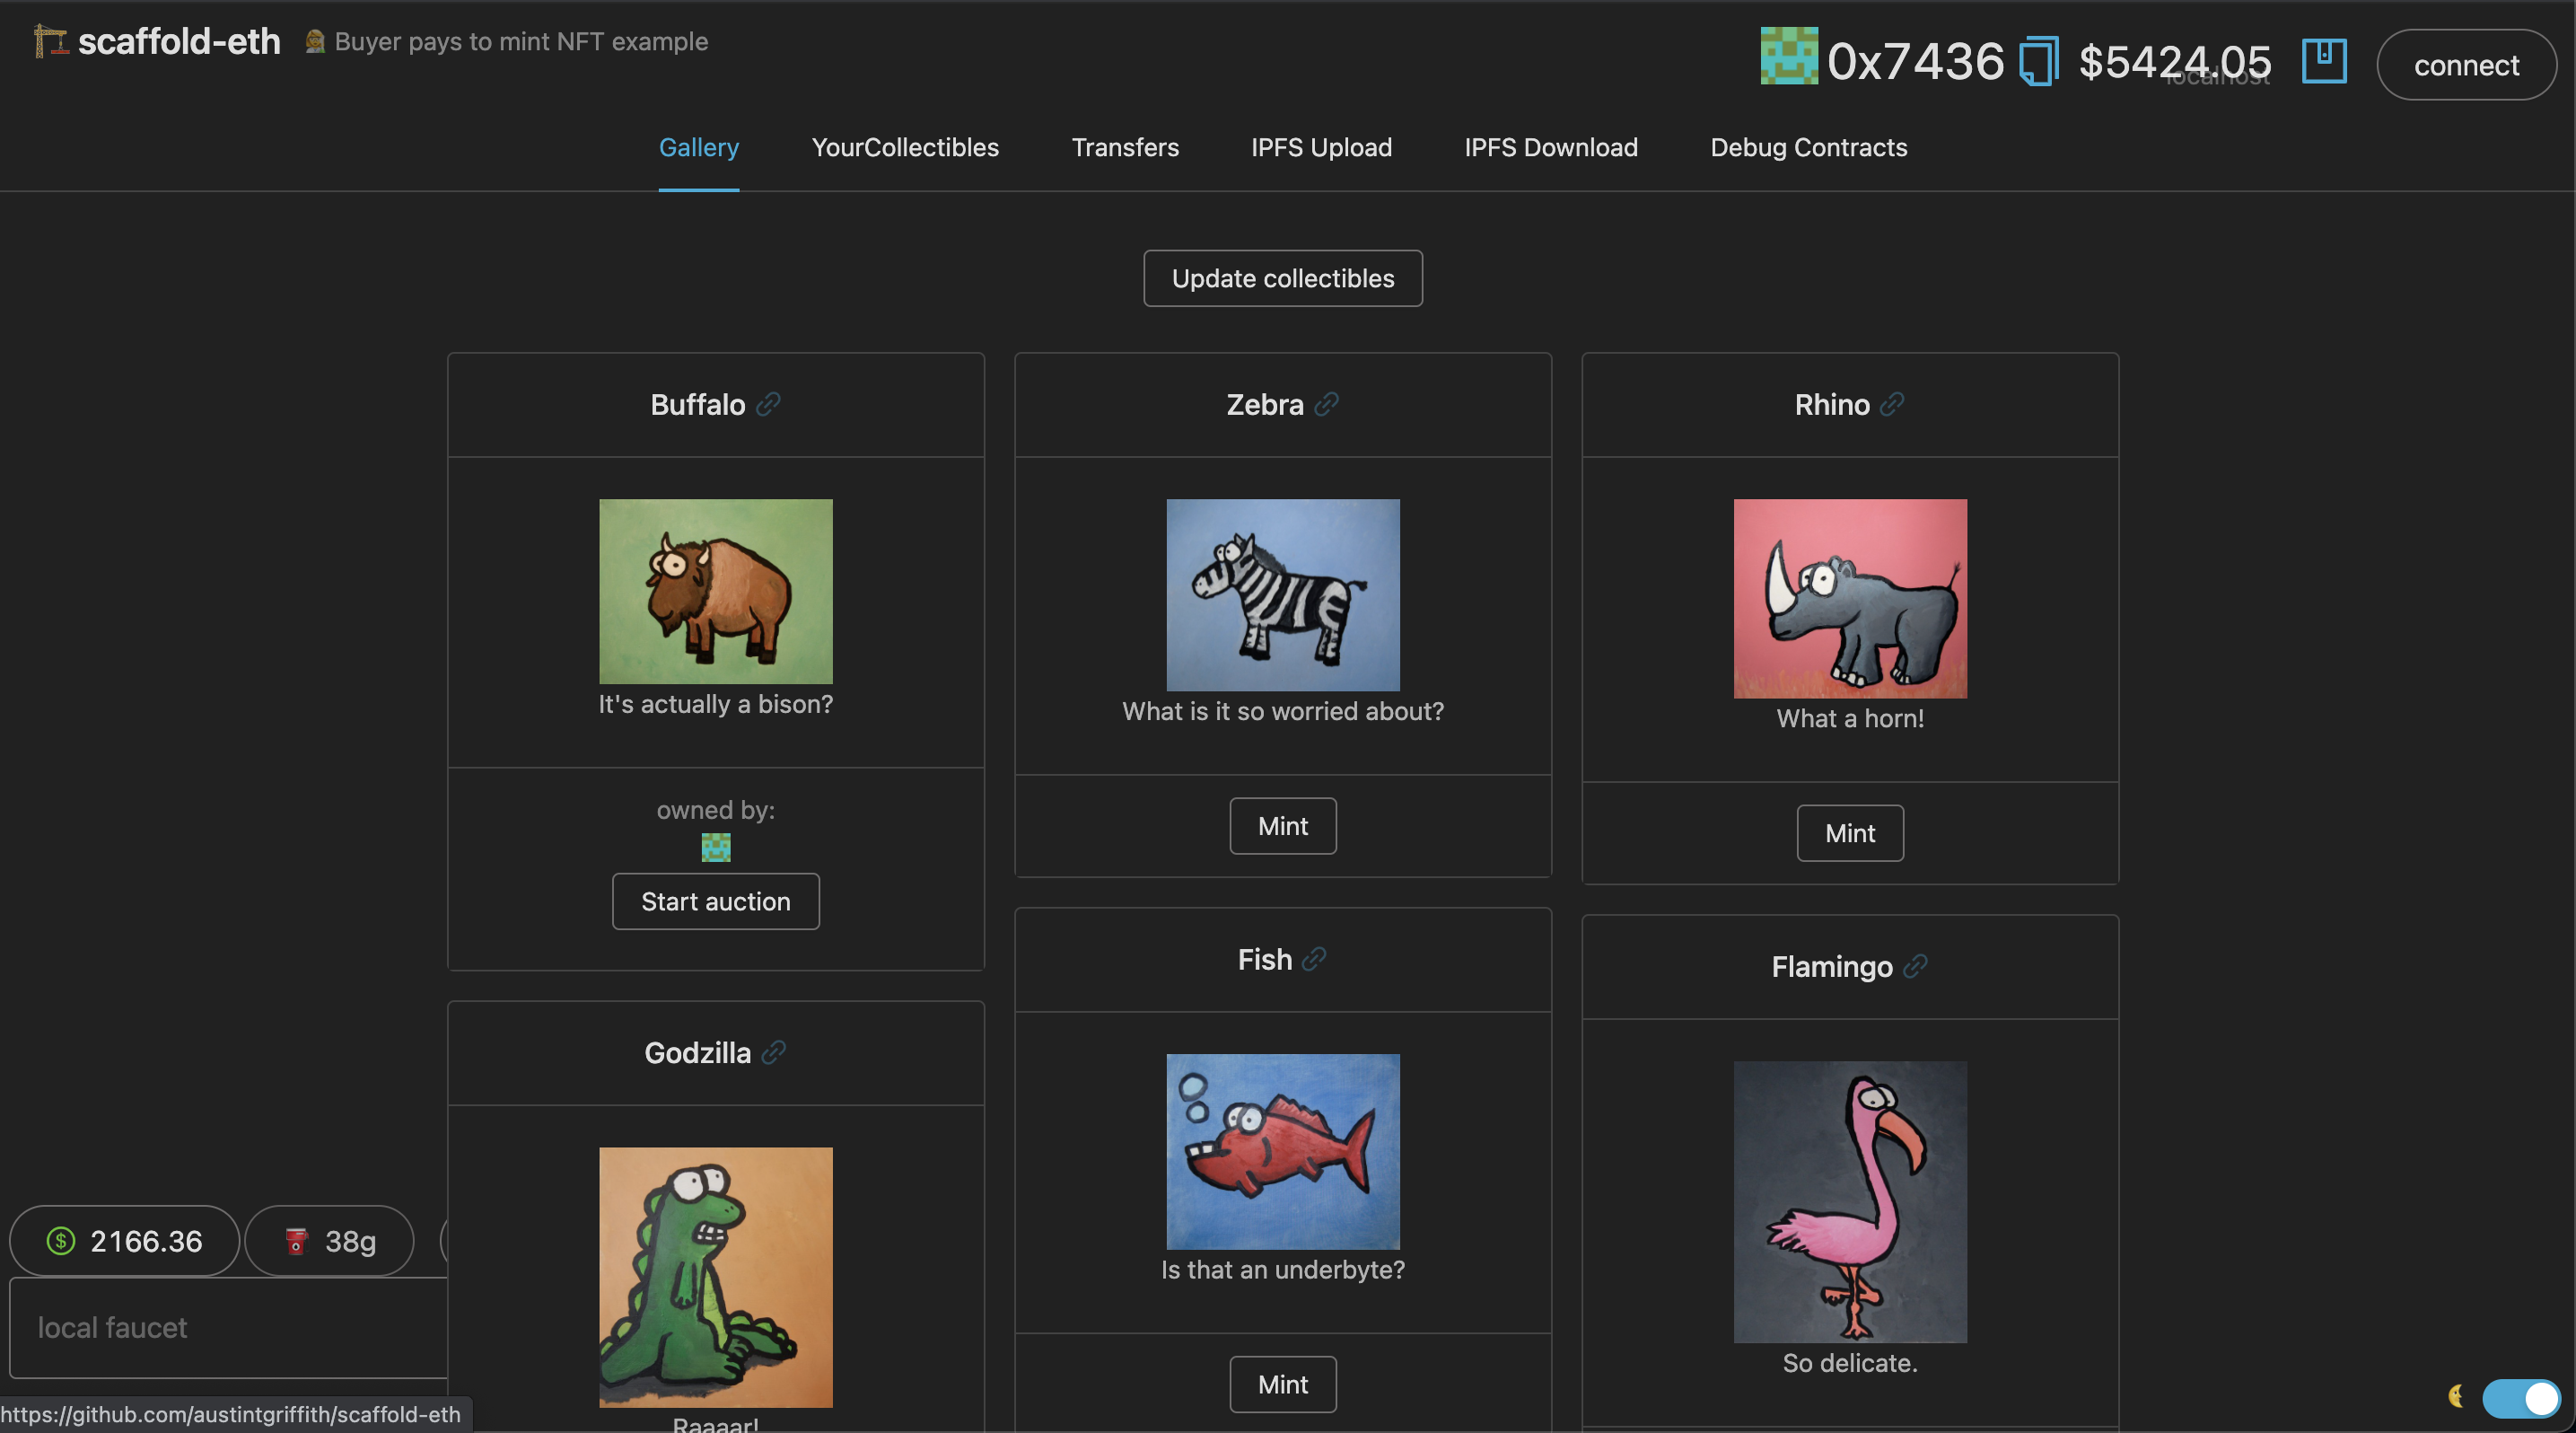Go to the IPFS Upload tab

(1321, 147)
